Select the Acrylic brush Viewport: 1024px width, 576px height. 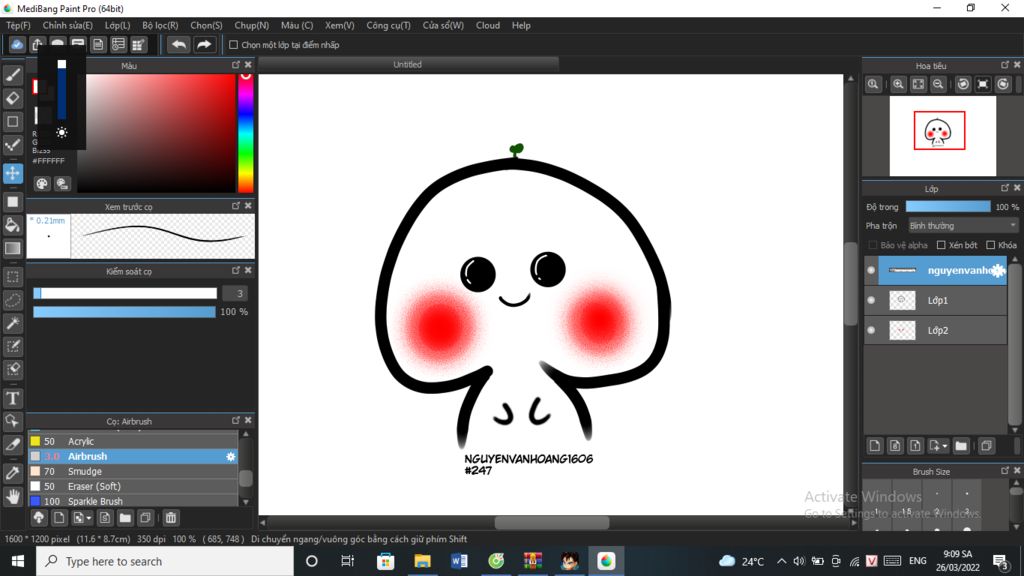(133, 441)
